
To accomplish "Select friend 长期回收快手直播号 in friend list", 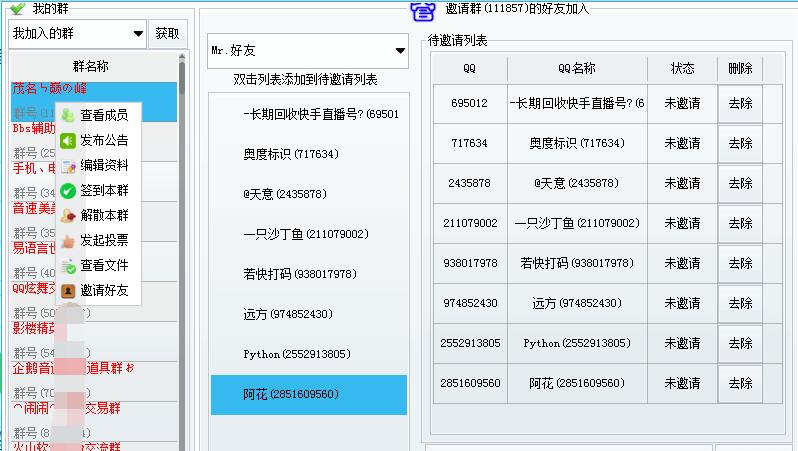I will [x=308, y=115].
